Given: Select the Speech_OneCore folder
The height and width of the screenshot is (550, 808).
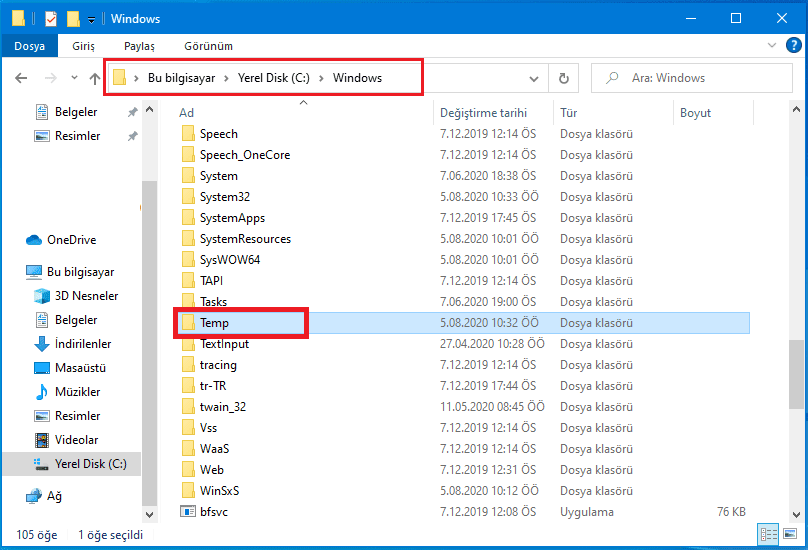Looking at the screenshot, I should point(245,155).
